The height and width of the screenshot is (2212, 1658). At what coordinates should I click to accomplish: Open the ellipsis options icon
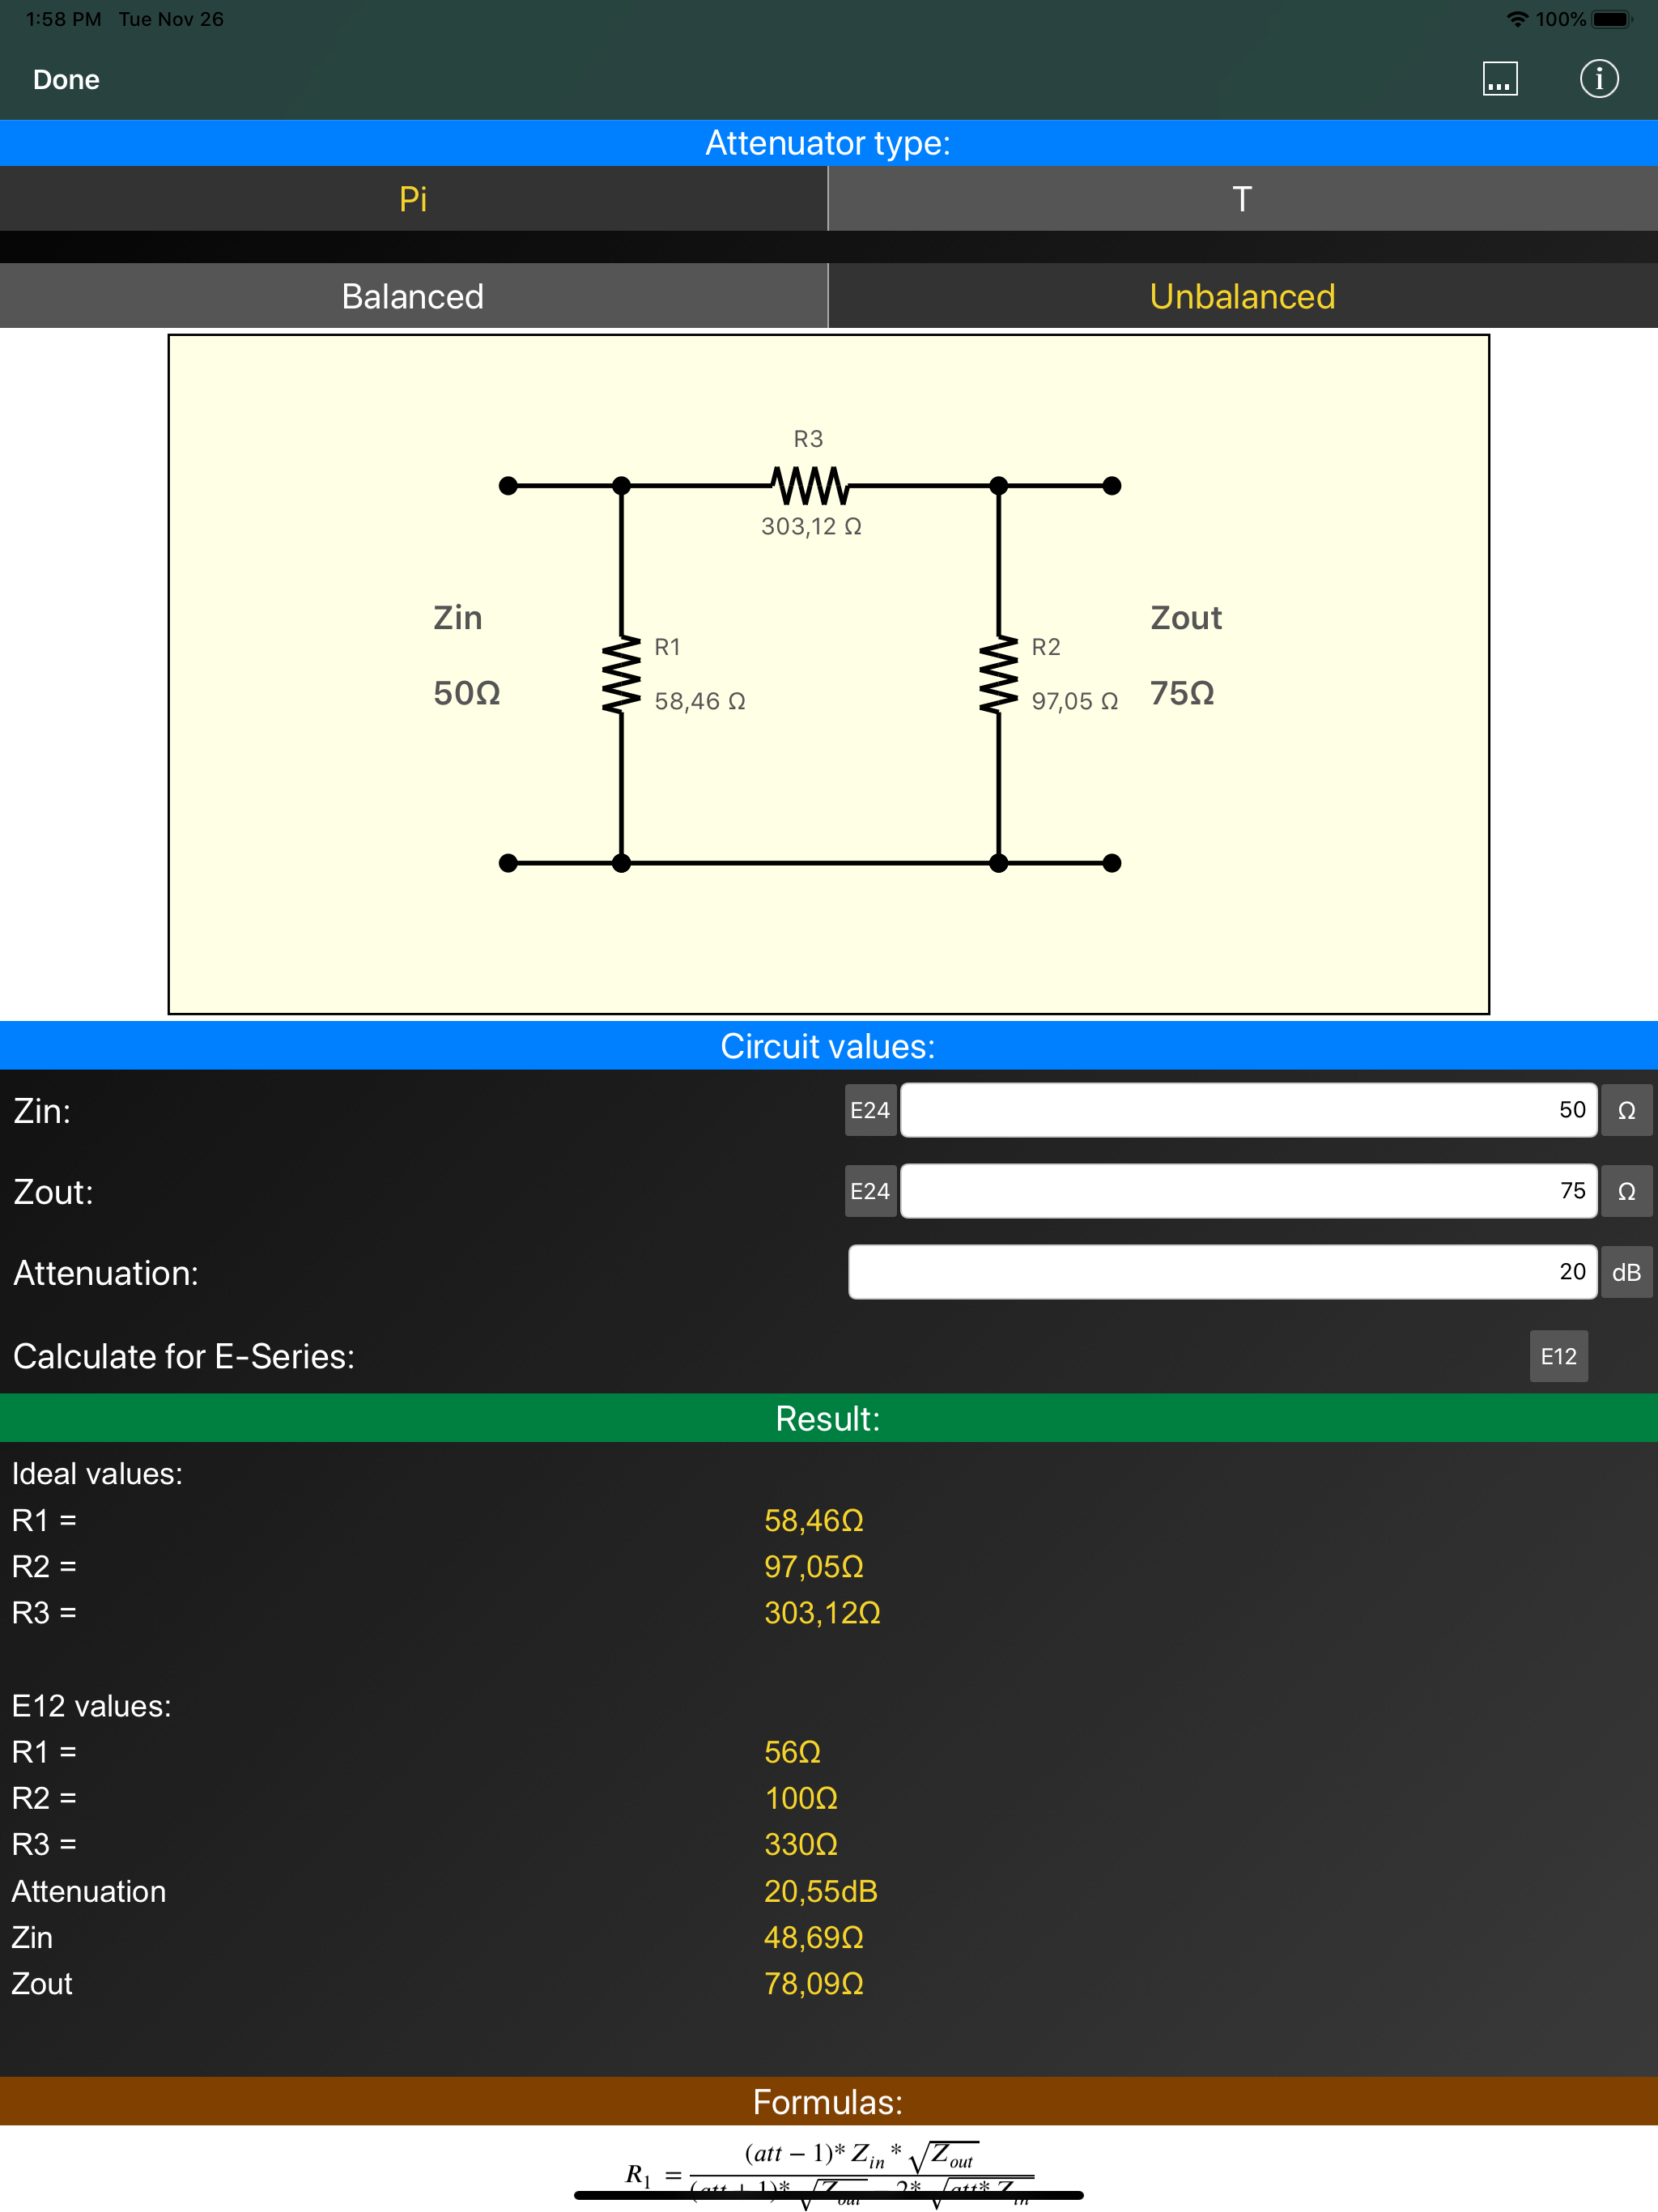[1499, 79]
